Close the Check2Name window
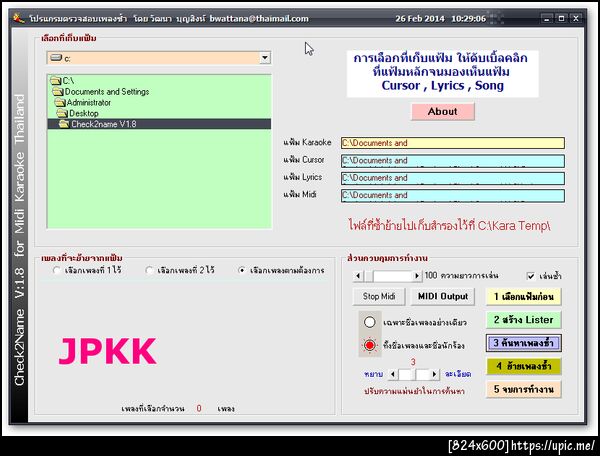 (576, 18)
